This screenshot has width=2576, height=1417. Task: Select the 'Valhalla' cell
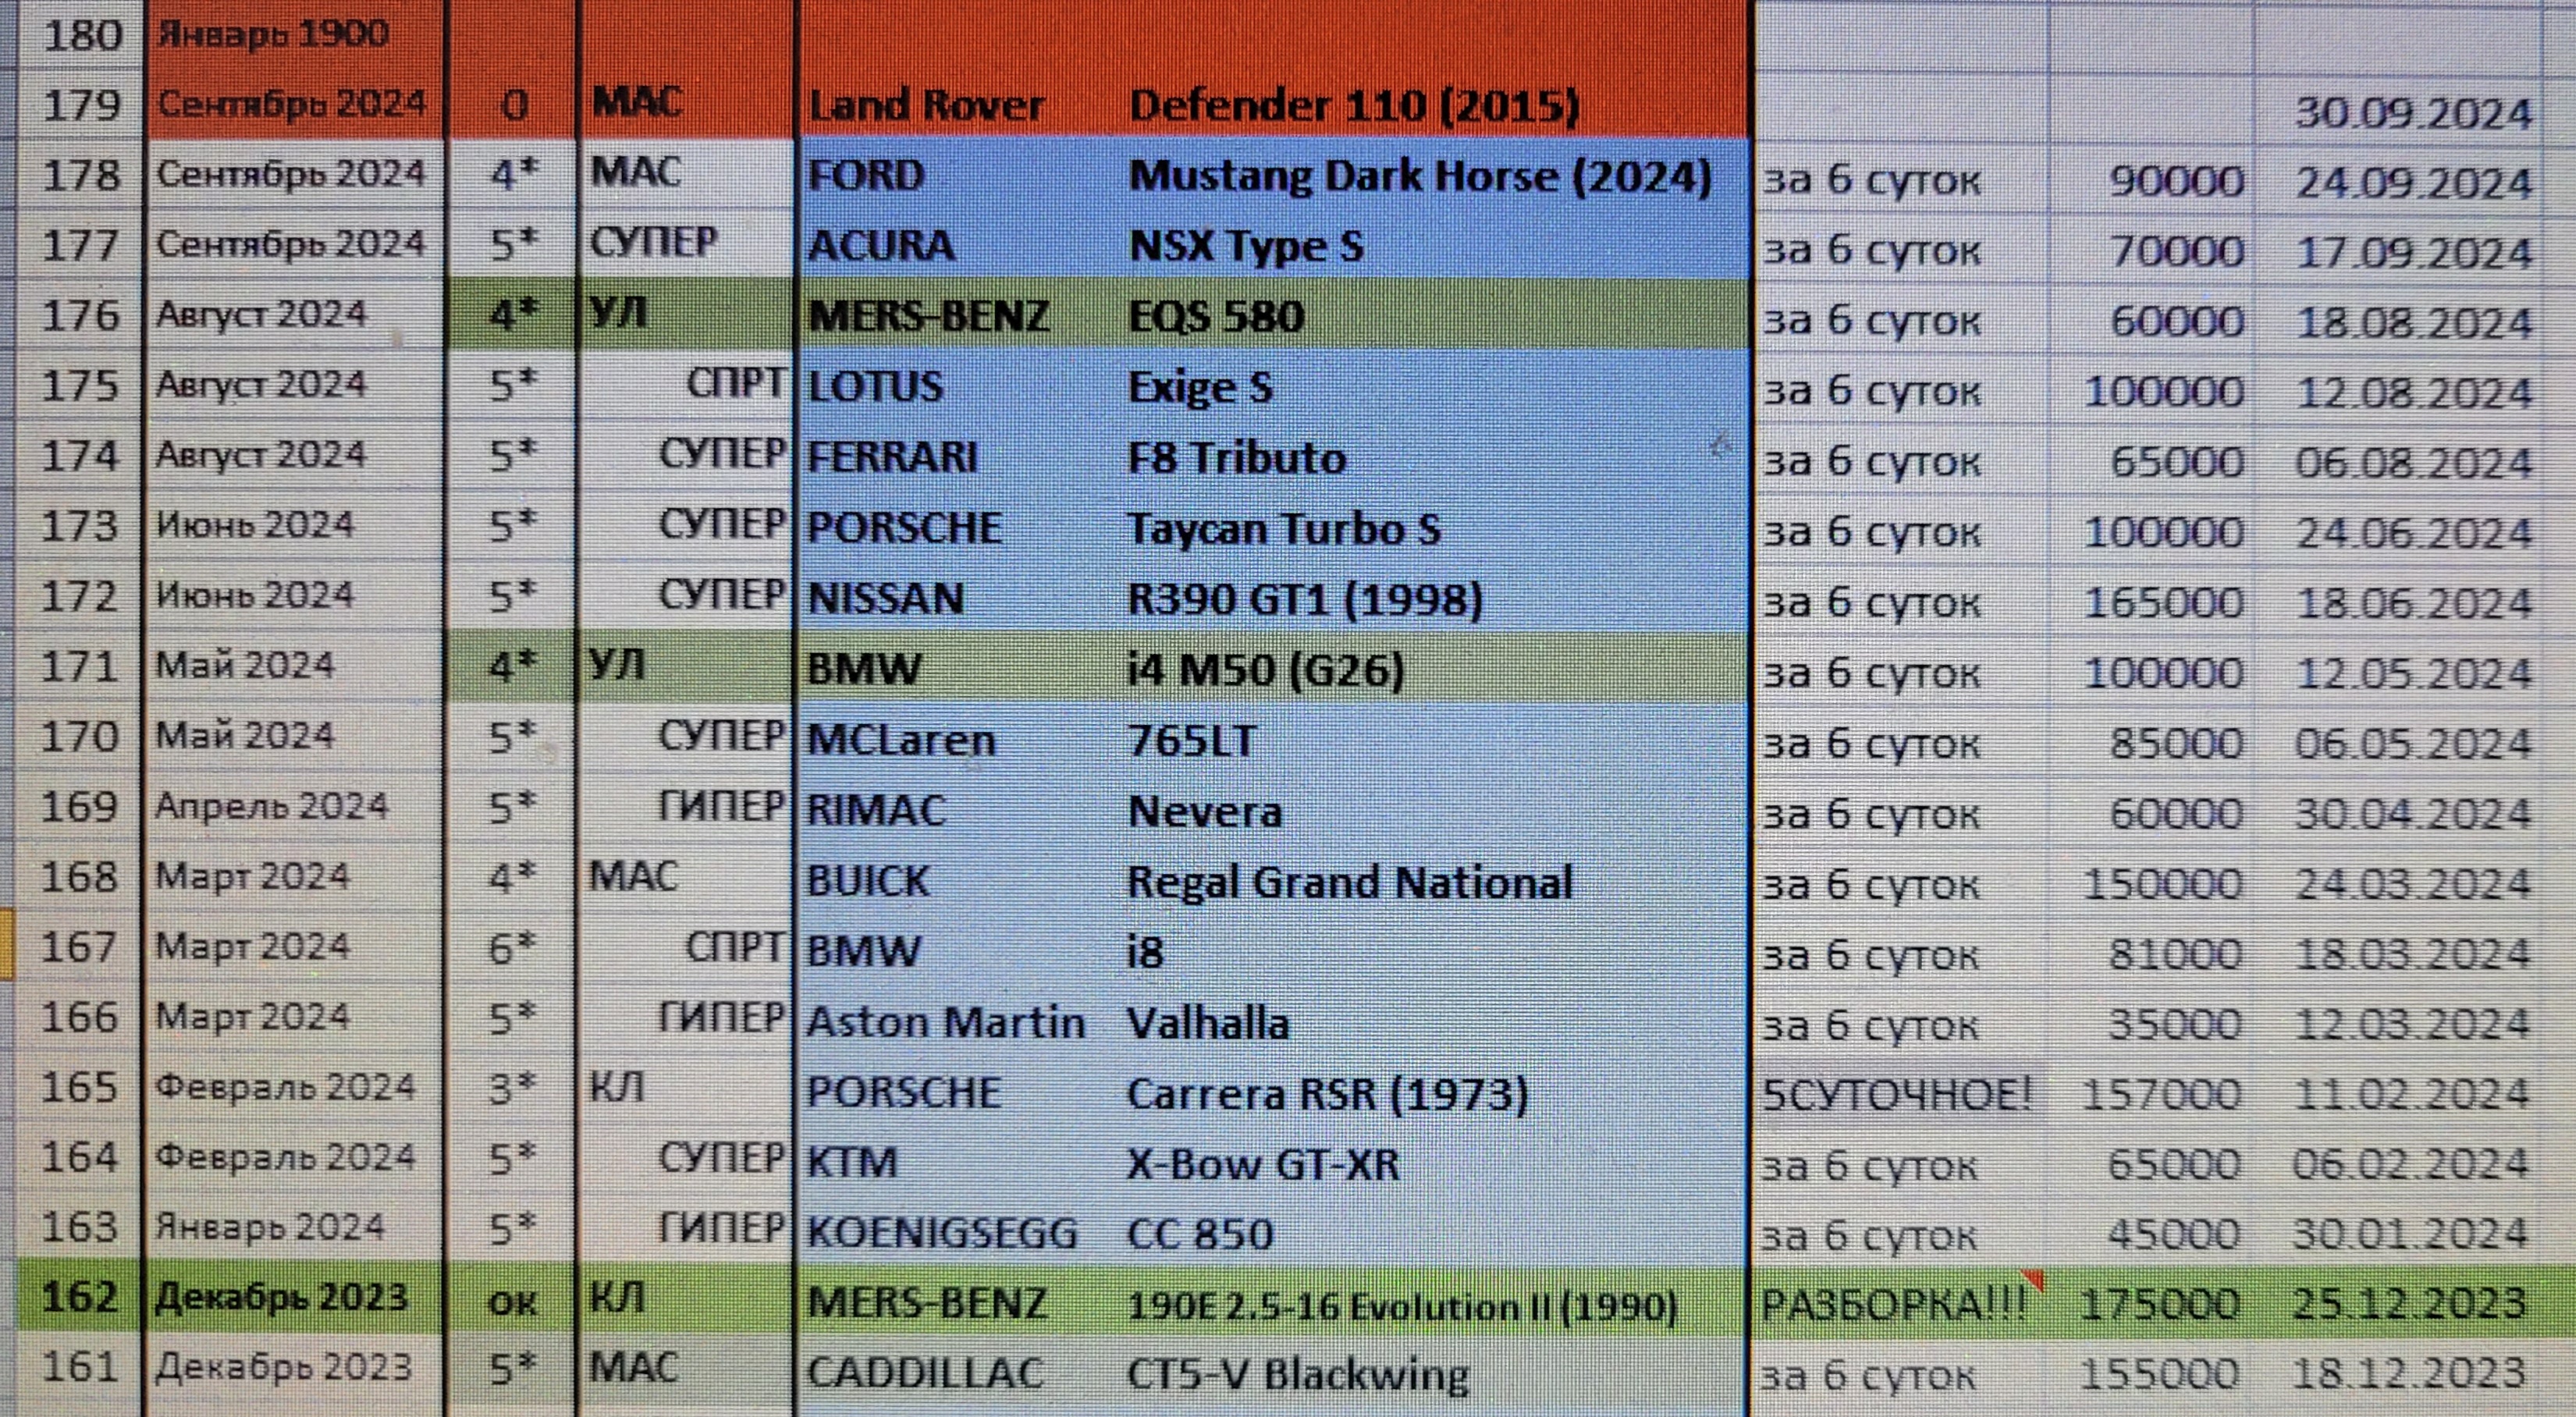1436,1021
